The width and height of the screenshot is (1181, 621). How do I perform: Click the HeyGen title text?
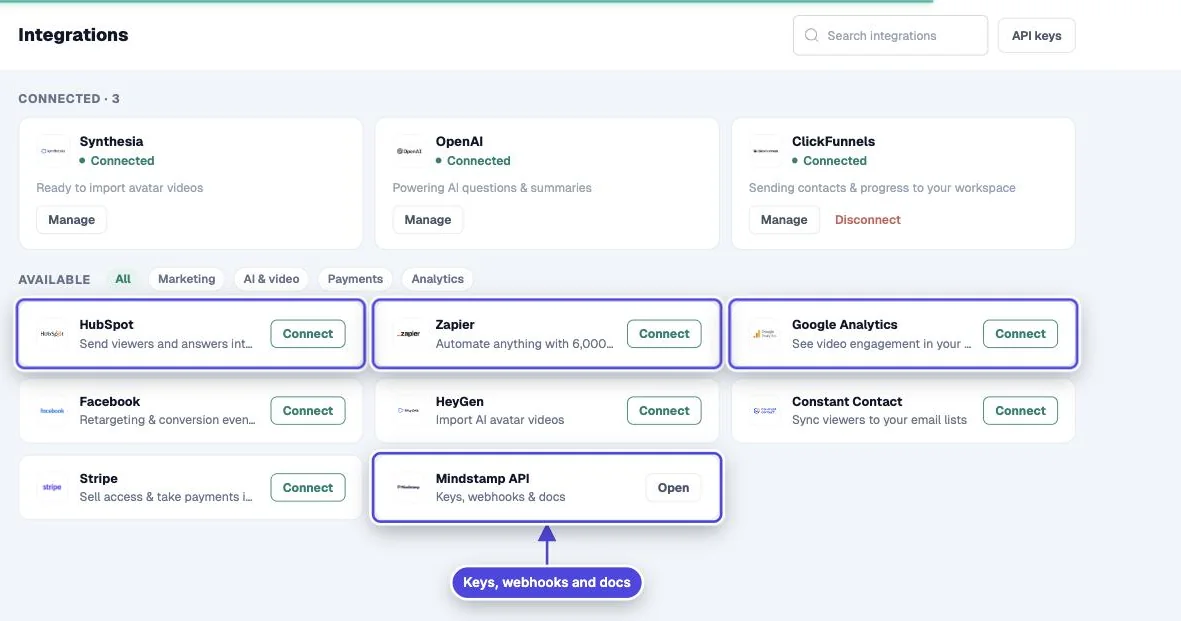tap(459, 402)
